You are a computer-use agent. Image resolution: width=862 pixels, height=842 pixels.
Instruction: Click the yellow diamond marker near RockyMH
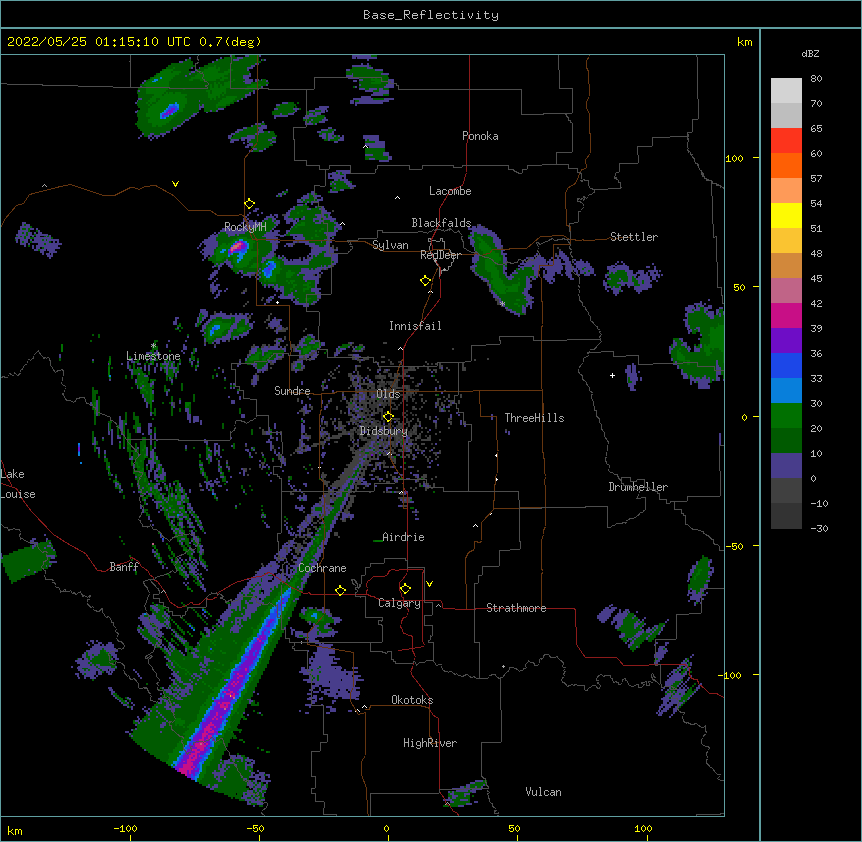250,204
